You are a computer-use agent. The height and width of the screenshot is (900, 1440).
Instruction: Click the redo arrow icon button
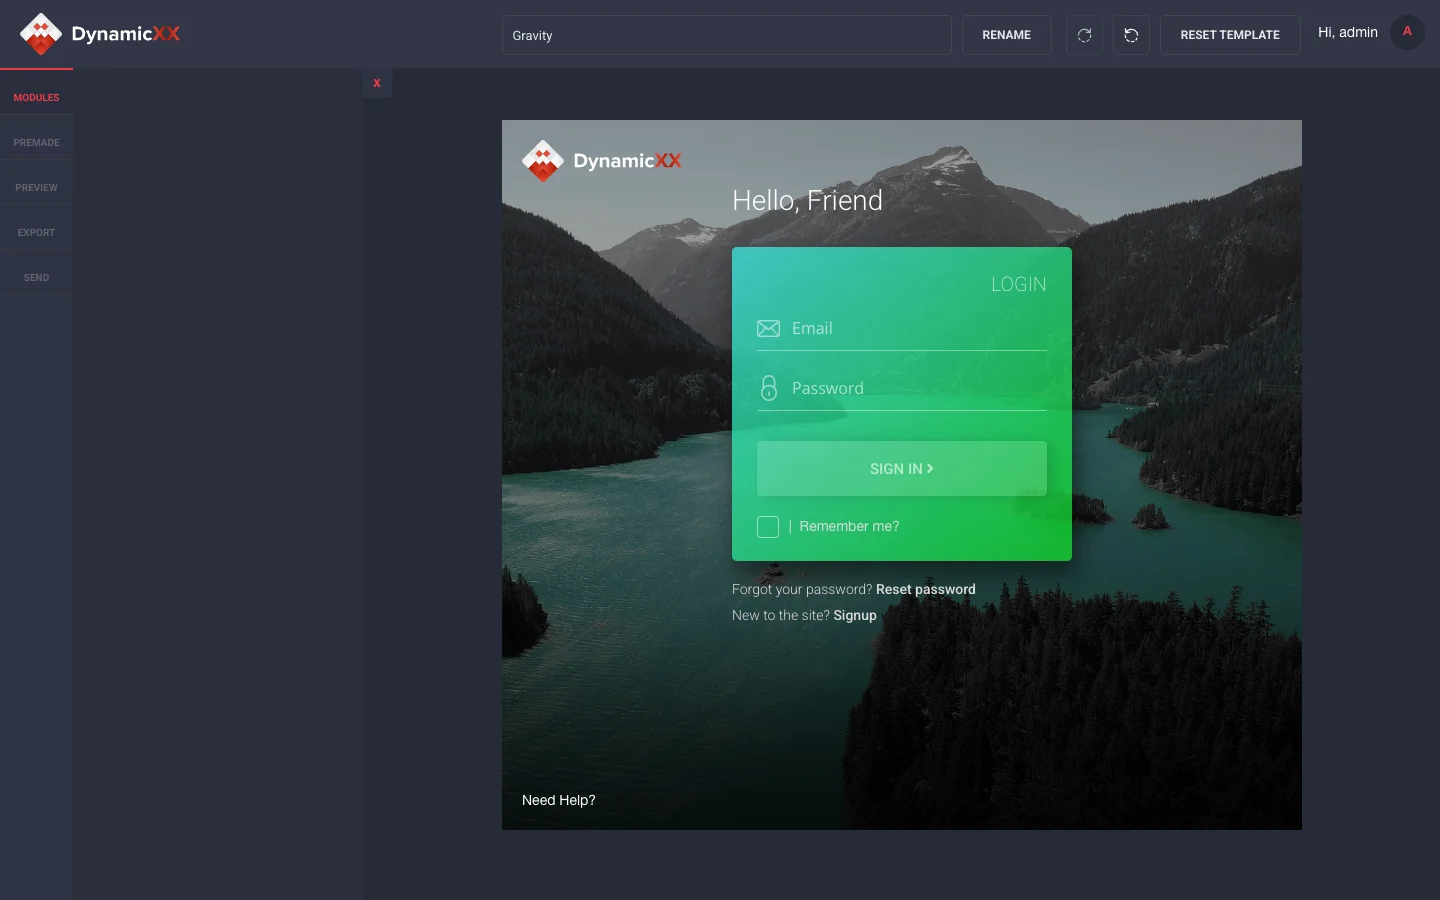tap(1084, 35)
